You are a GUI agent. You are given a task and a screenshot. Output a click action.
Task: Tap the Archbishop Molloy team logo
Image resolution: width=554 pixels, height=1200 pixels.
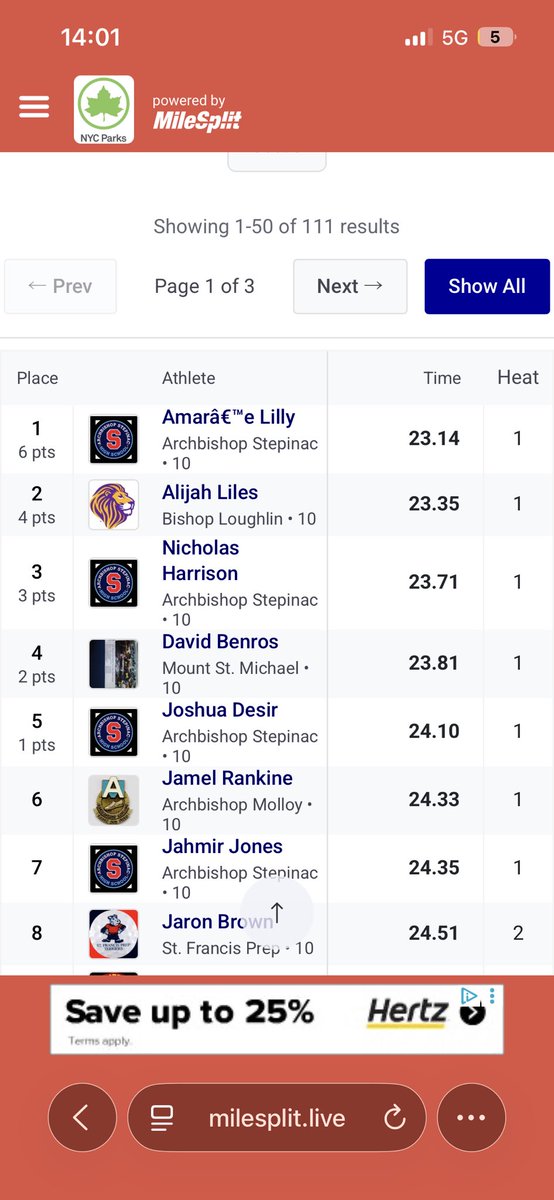pyautogui.click(x=113, y=800)
